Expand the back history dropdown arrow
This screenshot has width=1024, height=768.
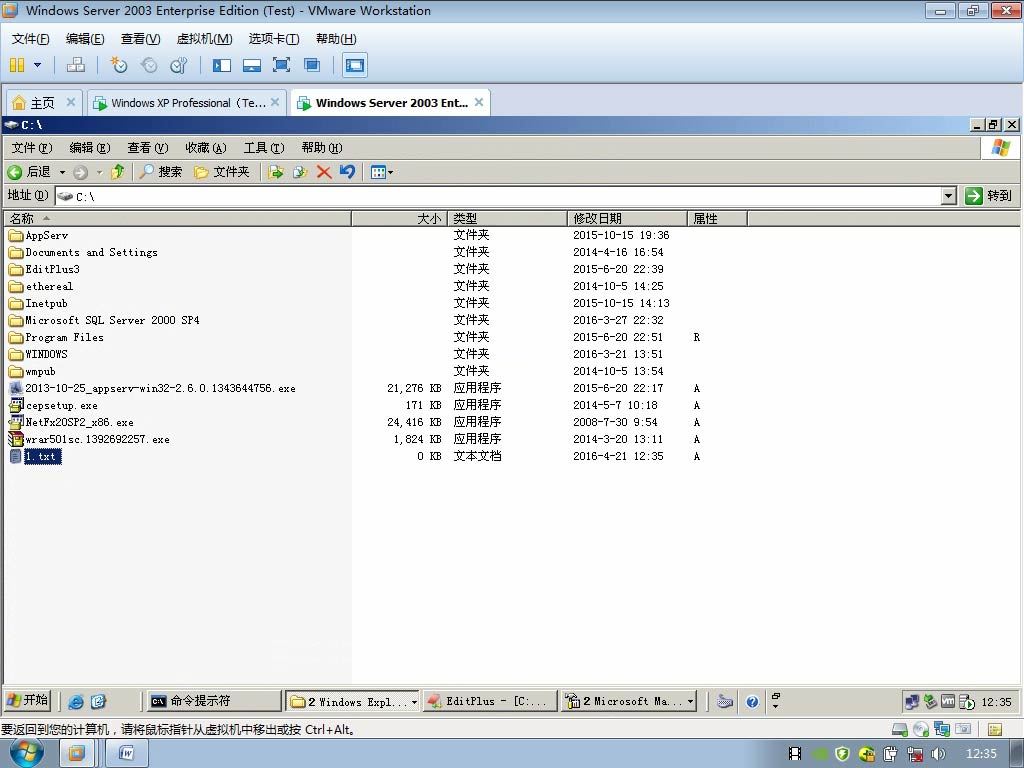62,172
